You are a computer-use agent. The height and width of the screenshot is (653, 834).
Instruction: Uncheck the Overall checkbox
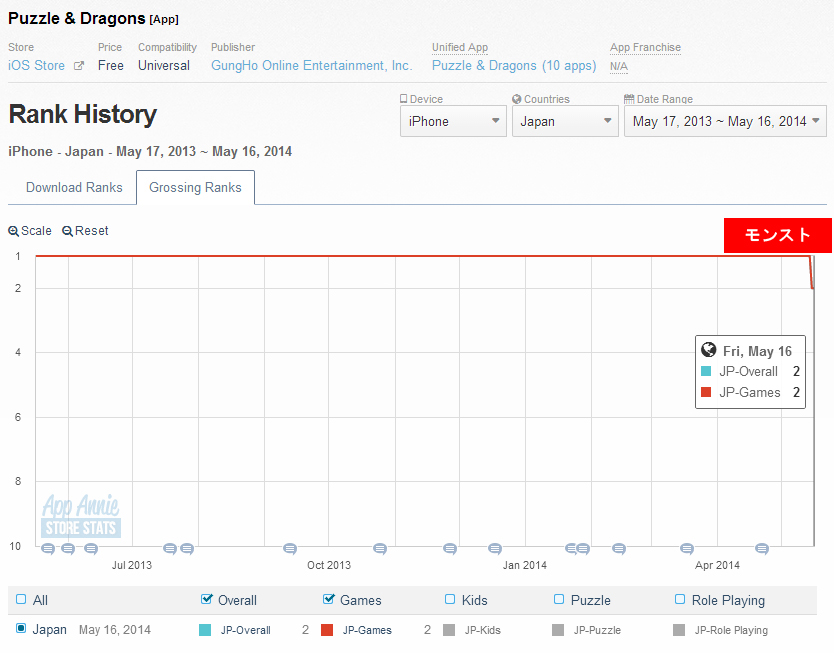tap(206, 599)
